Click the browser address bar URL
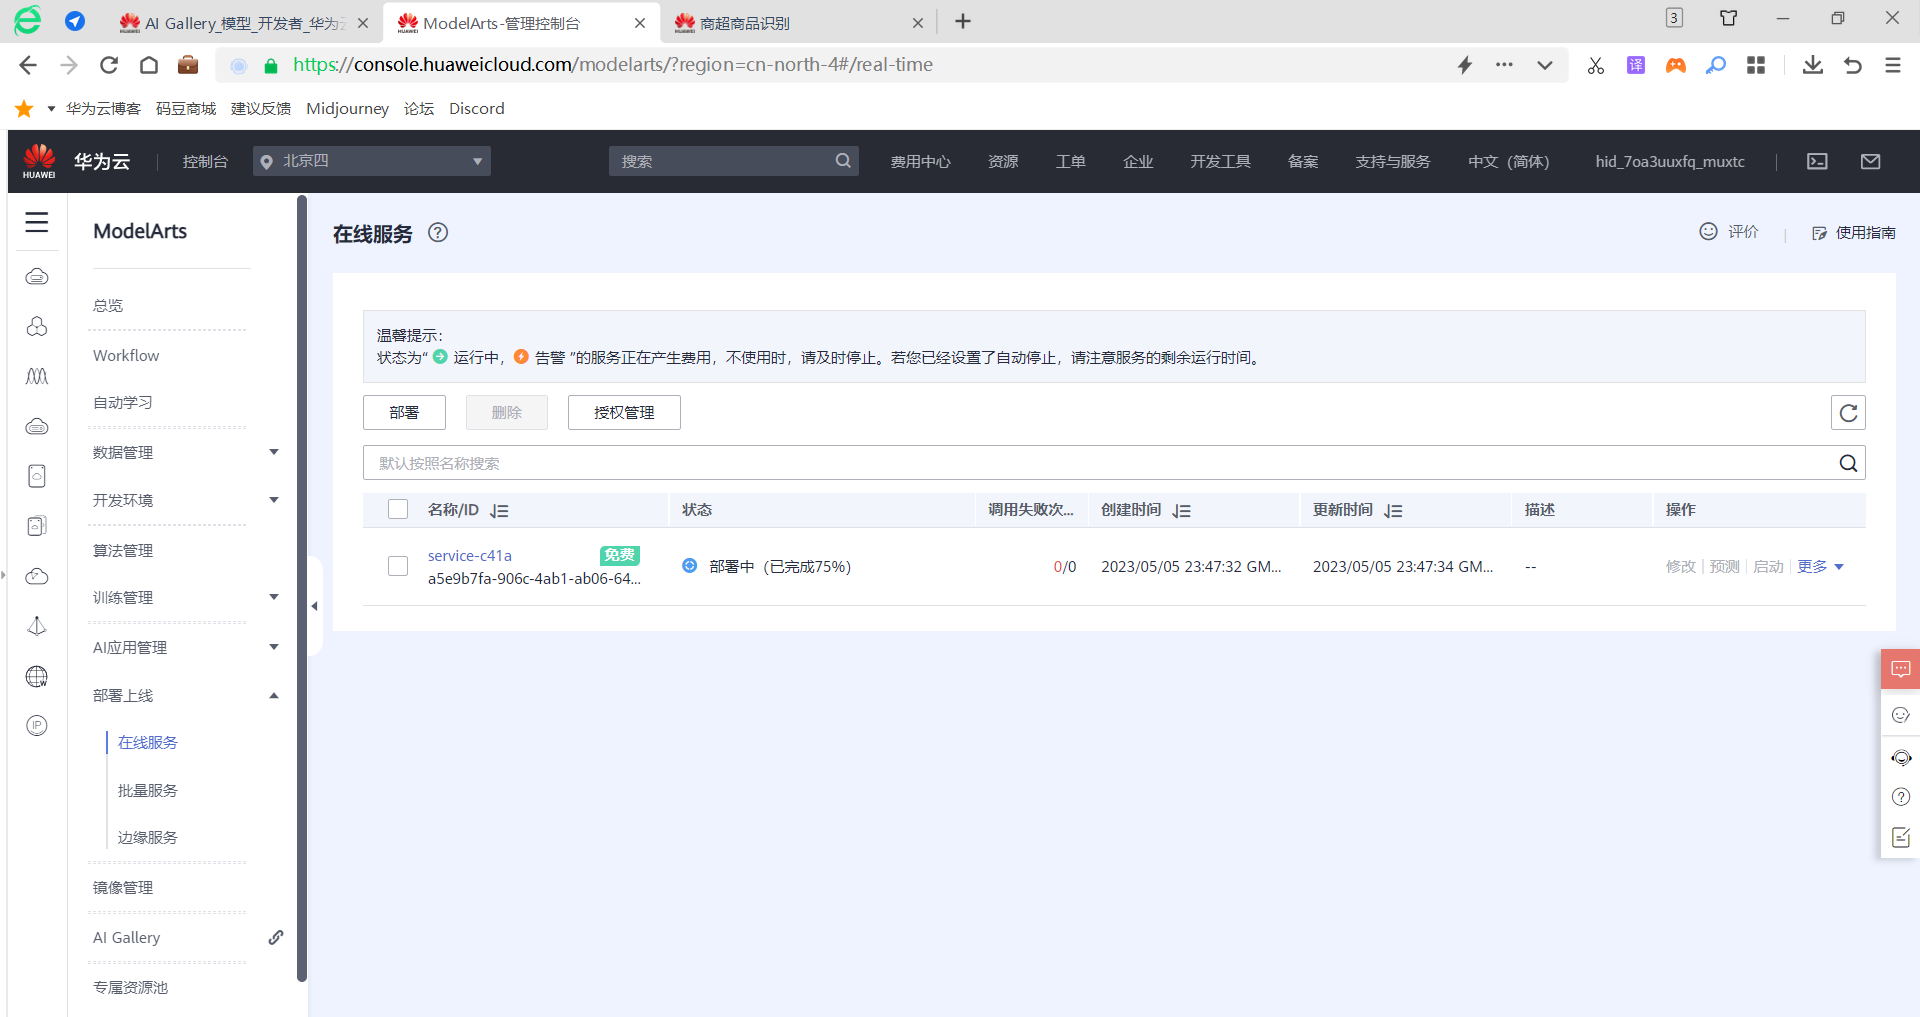 (613, 65)
